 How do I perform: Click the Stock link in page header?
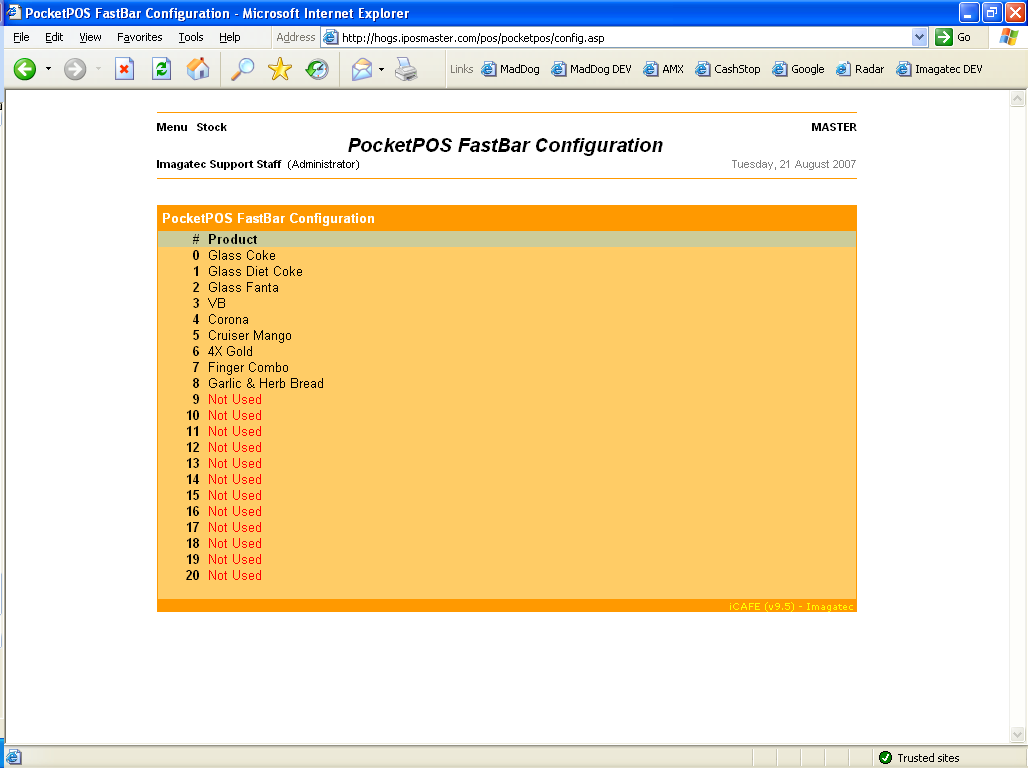[x=211, y=127]
